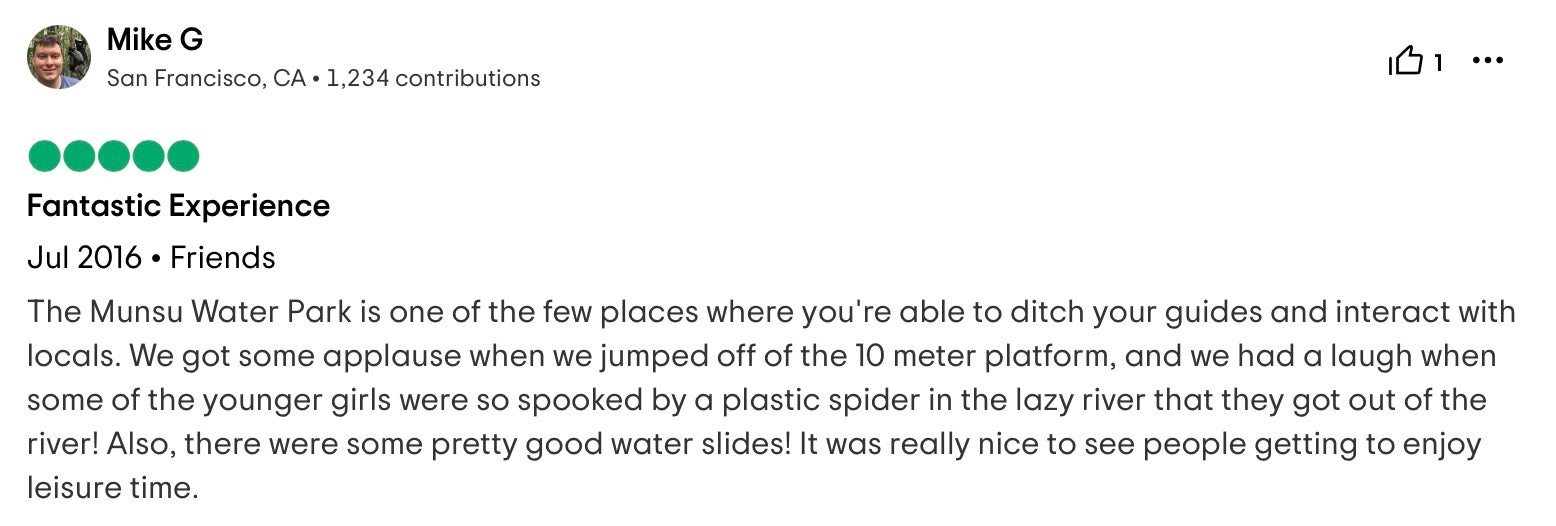
Task: Open reviewer name Mike G profile
Action: coord(155,40)
